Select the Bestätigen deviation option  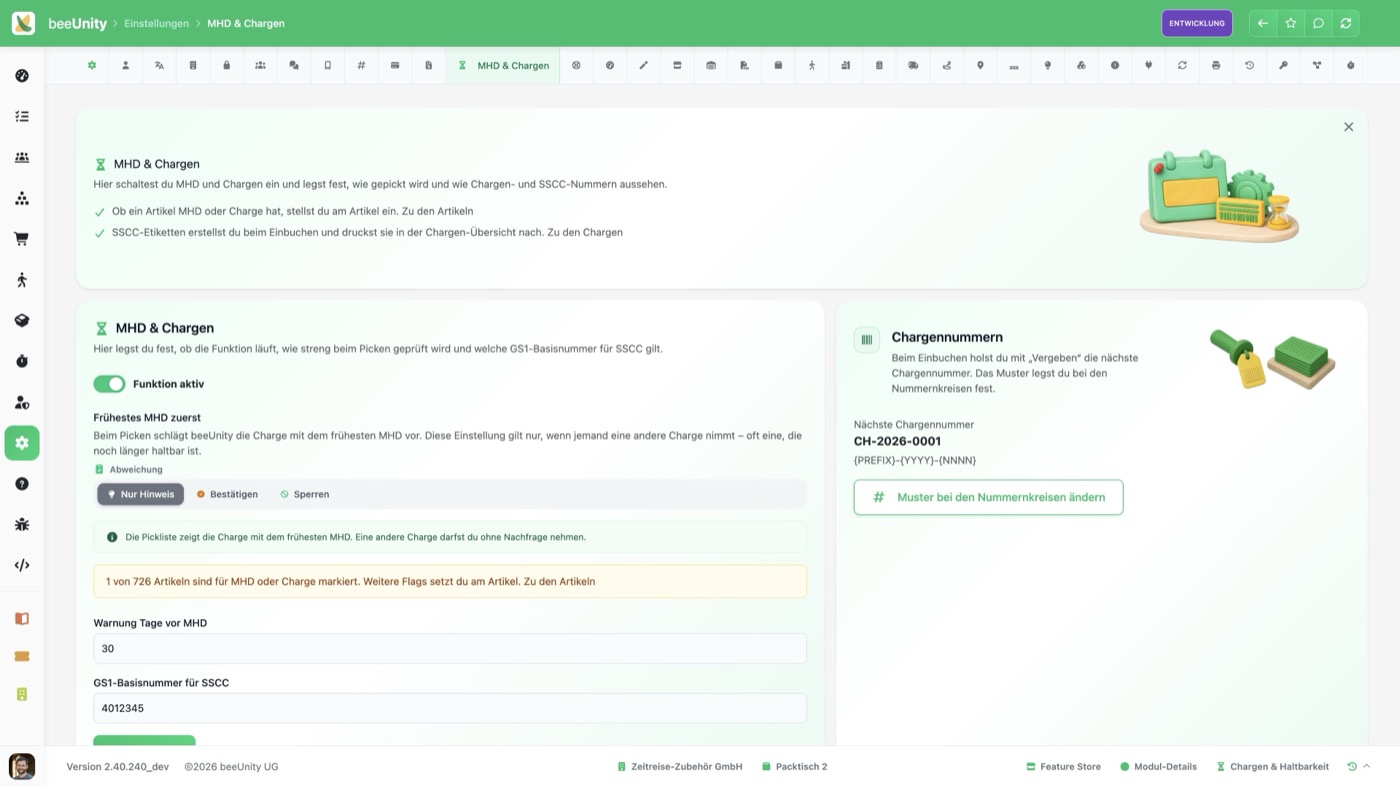point(227,494)
